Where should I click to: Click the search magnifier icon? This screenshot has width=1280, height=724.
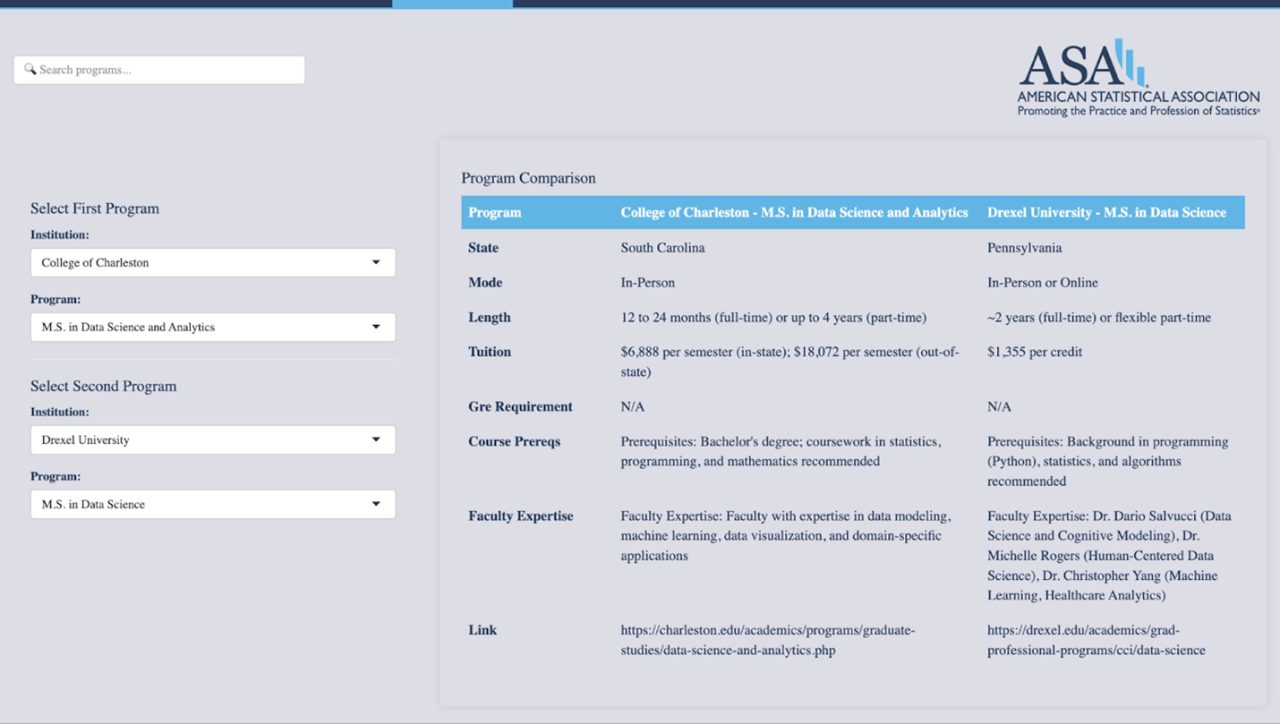[30, 70]
